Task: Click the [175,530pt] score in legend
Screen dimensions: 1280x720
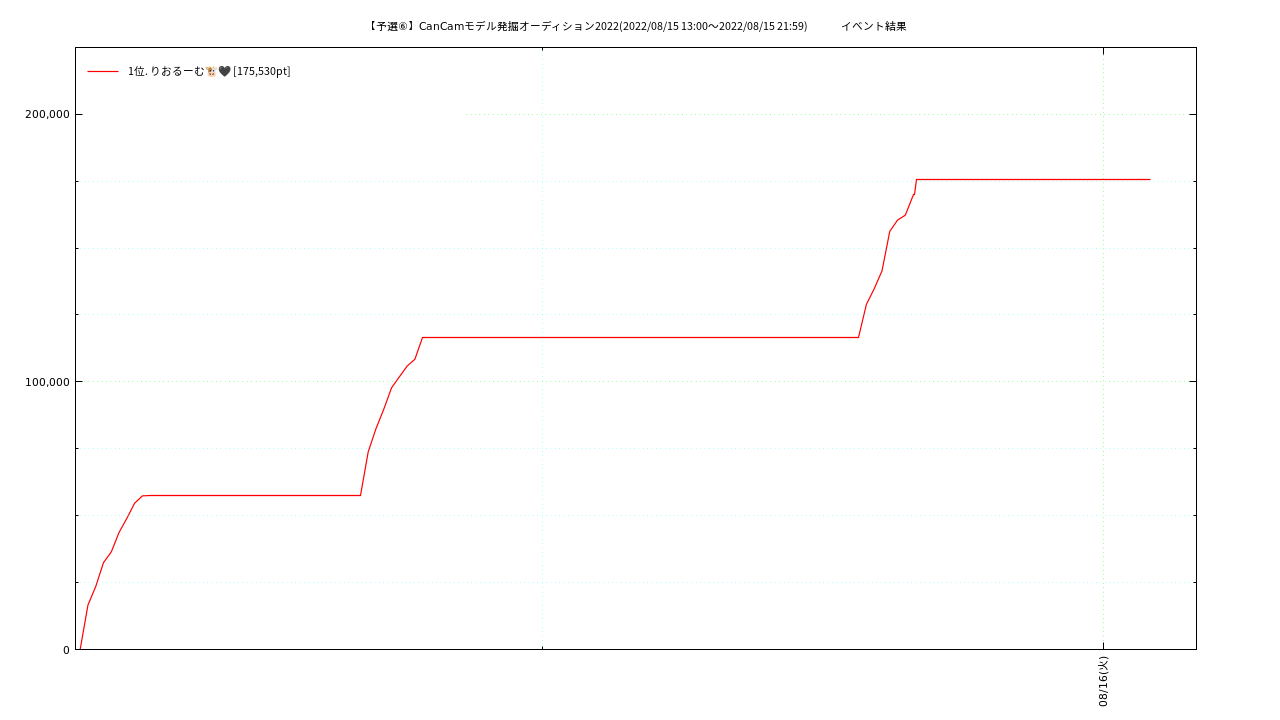Action: (262, 71)
